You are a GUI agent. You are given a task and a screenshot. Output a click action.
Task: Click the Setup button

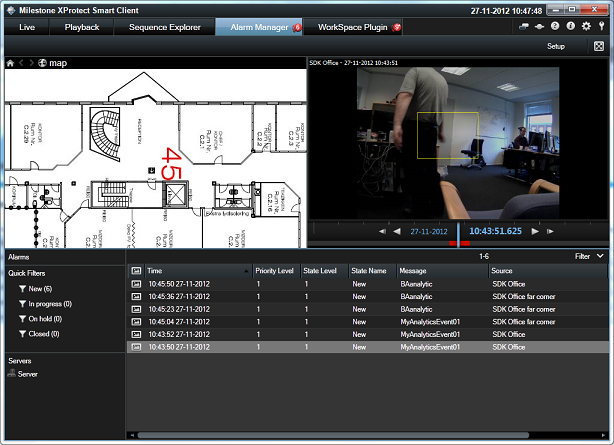(x=556, y=46)
